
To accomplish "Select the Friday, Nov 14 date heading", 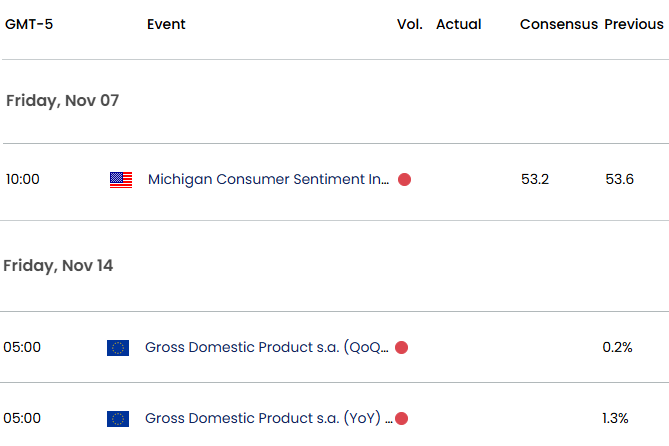I will [60, 265].
